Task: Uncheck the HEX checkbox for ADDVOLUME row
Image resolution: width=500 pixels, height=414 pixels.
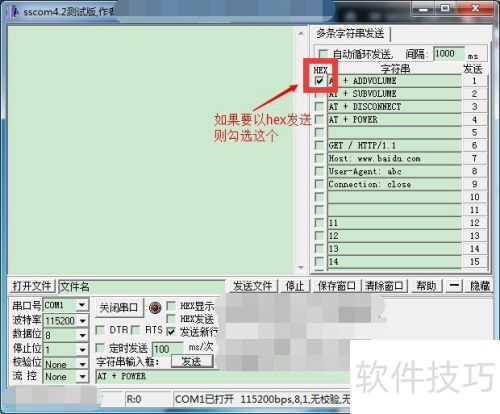Action: click(x=319, y=81)
